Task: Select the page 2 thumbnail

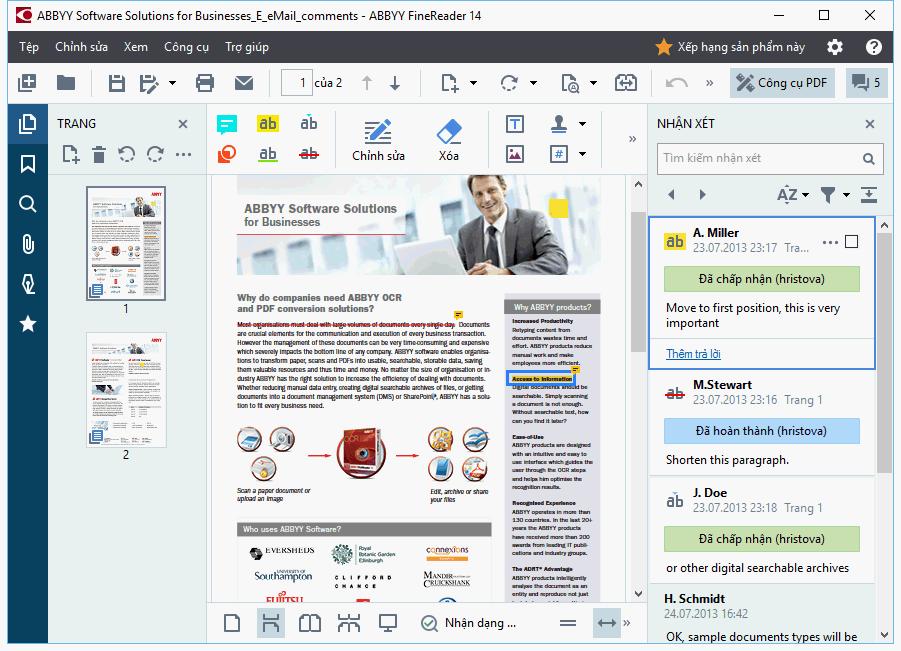Action: click(x=126, y=390)
